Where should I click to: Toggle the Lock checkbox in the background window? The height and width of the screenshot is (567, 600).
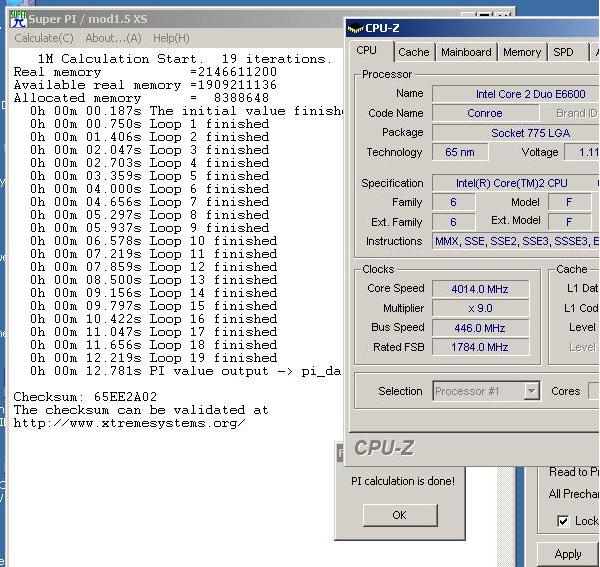pos(563,521)
